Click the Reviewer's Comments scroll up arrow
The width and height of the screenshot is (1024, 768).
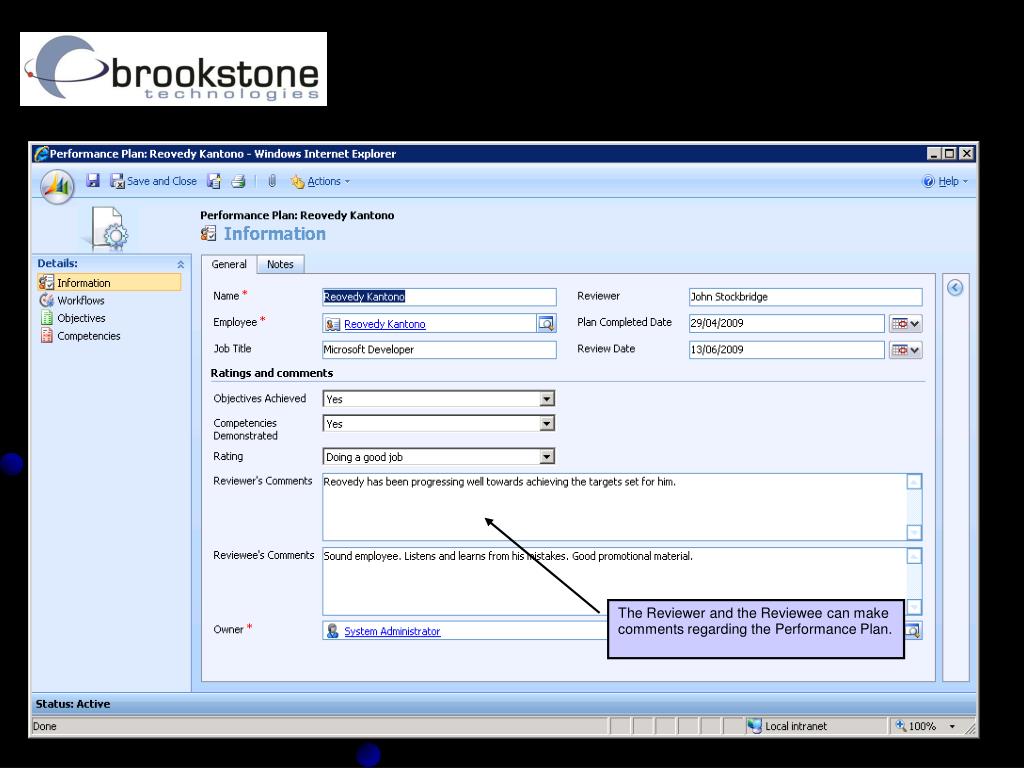pyautogui.click(x=914, y=482)
